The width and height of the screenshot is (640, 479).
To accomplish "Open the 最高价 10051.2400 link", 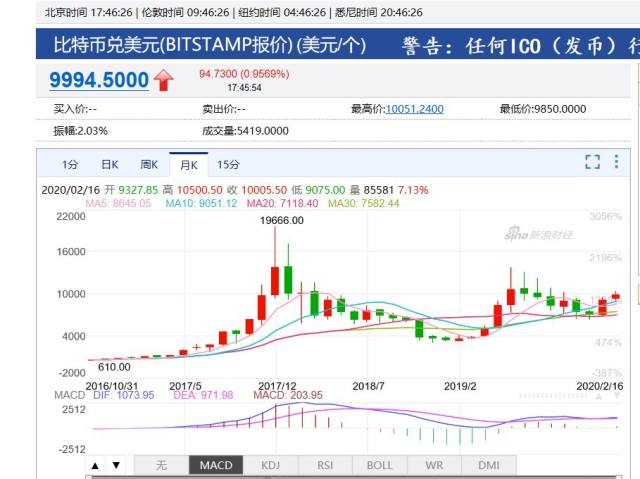I will (414, 109).
